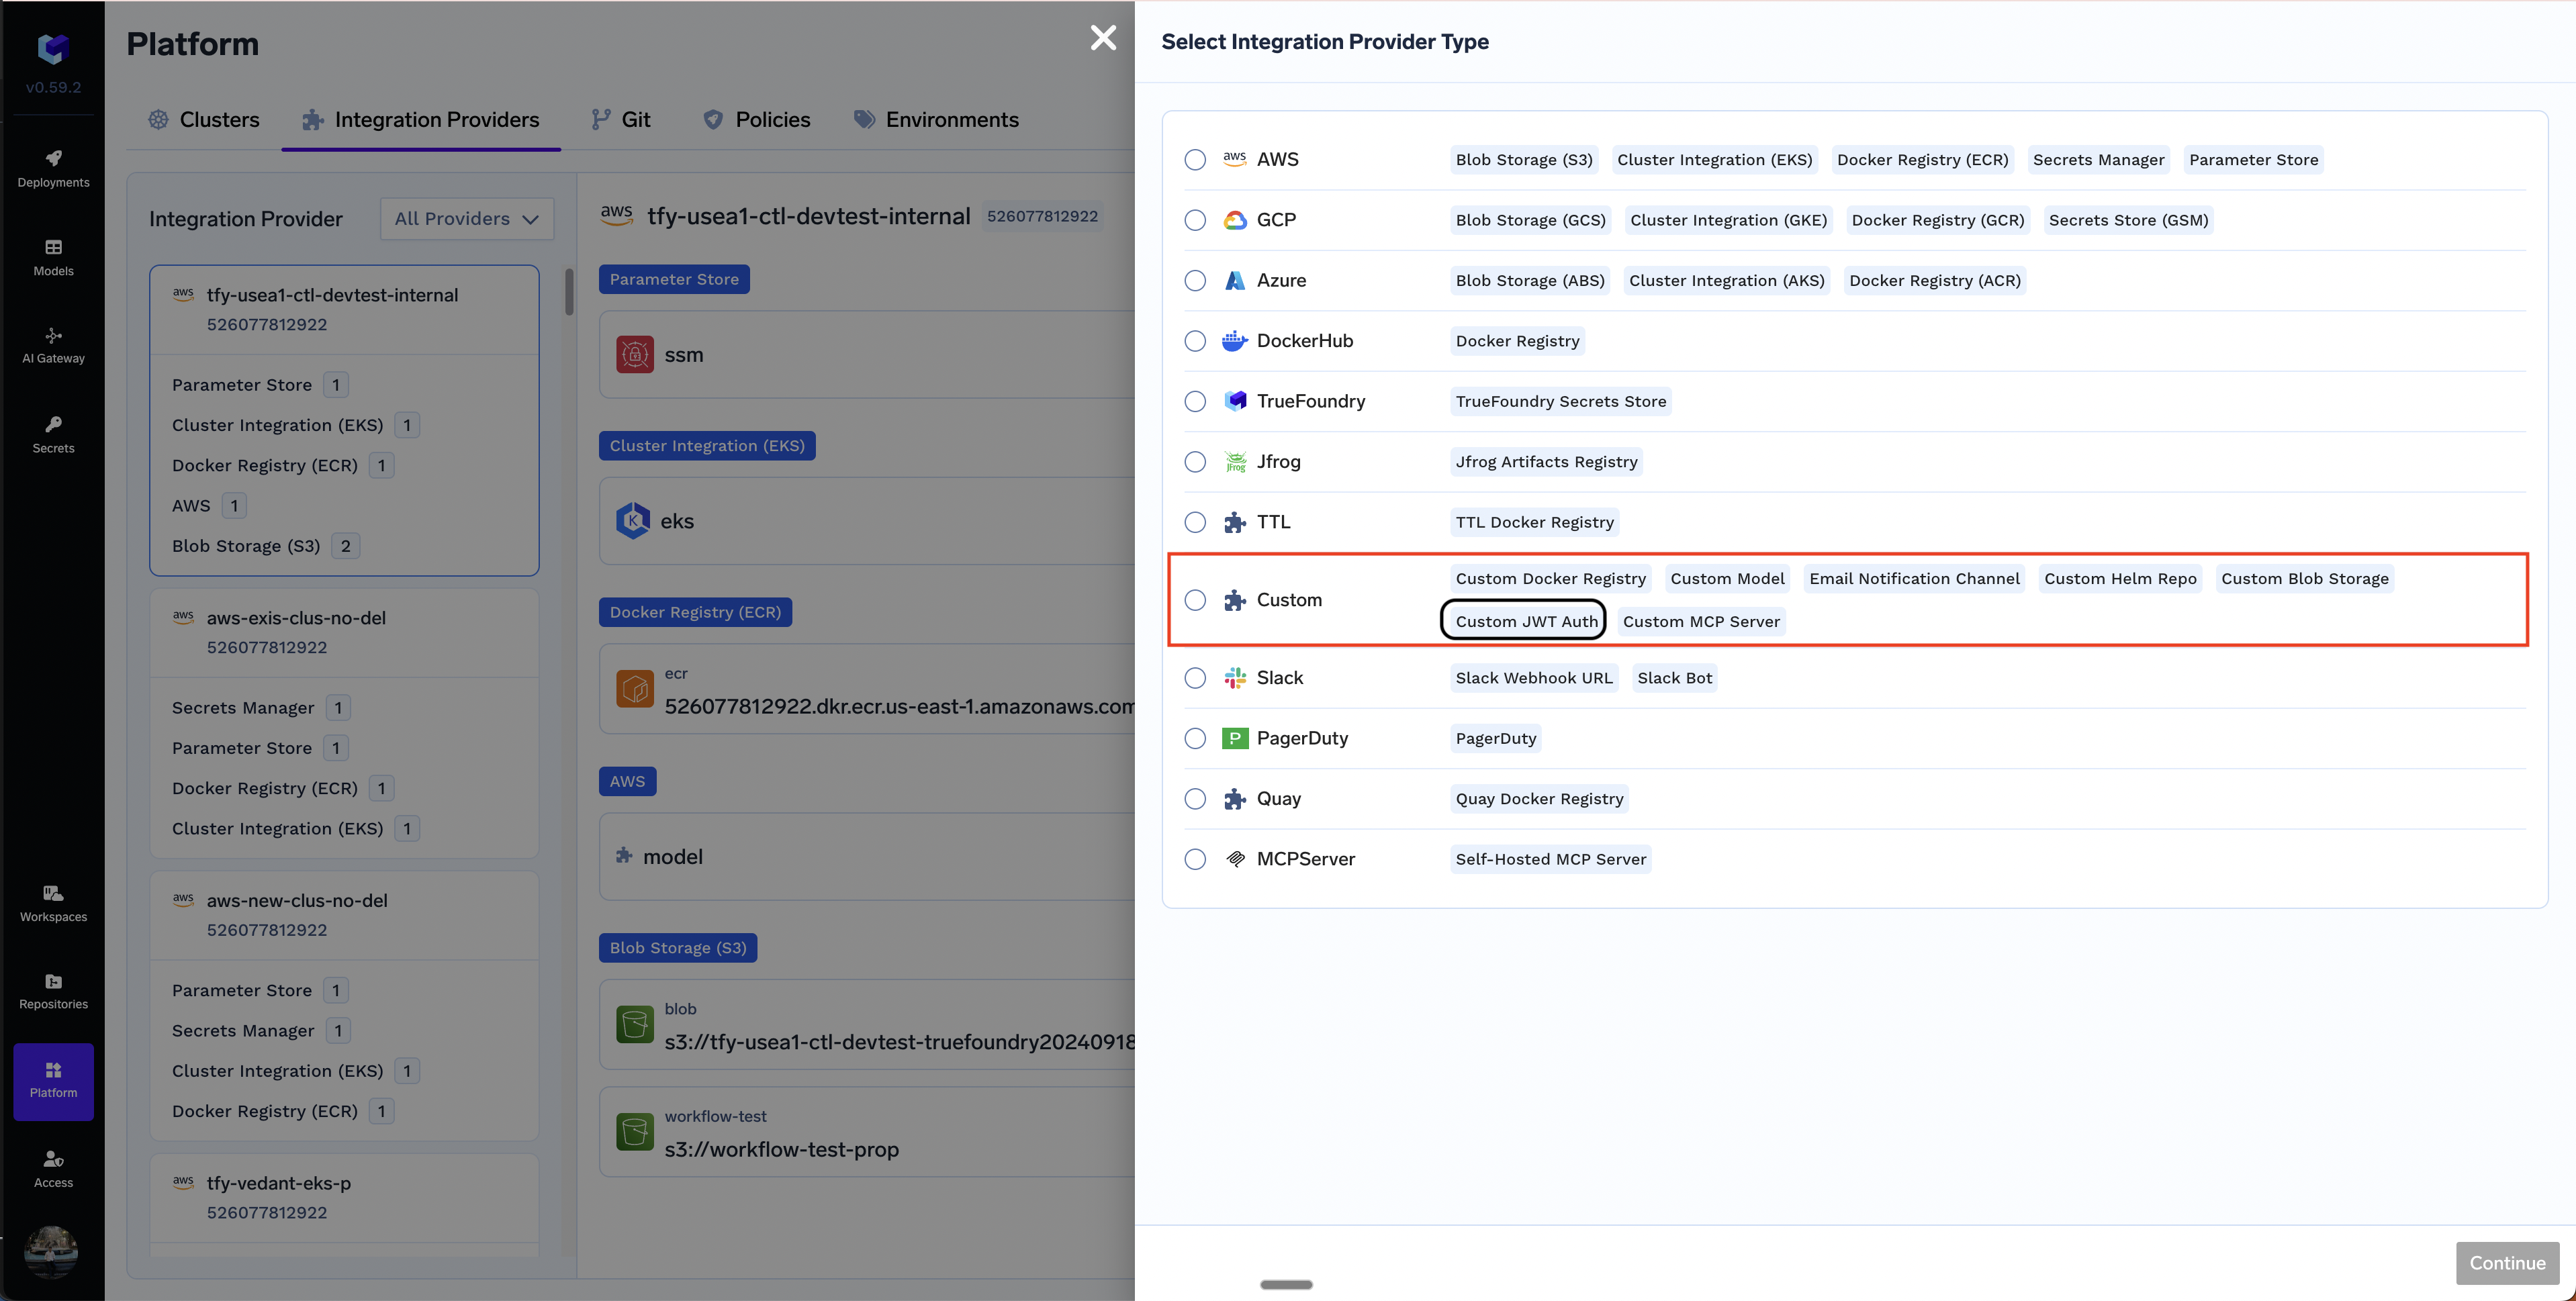Close the provider type panel with X
2576x1301 pixels.
(x=1103, y=38)
